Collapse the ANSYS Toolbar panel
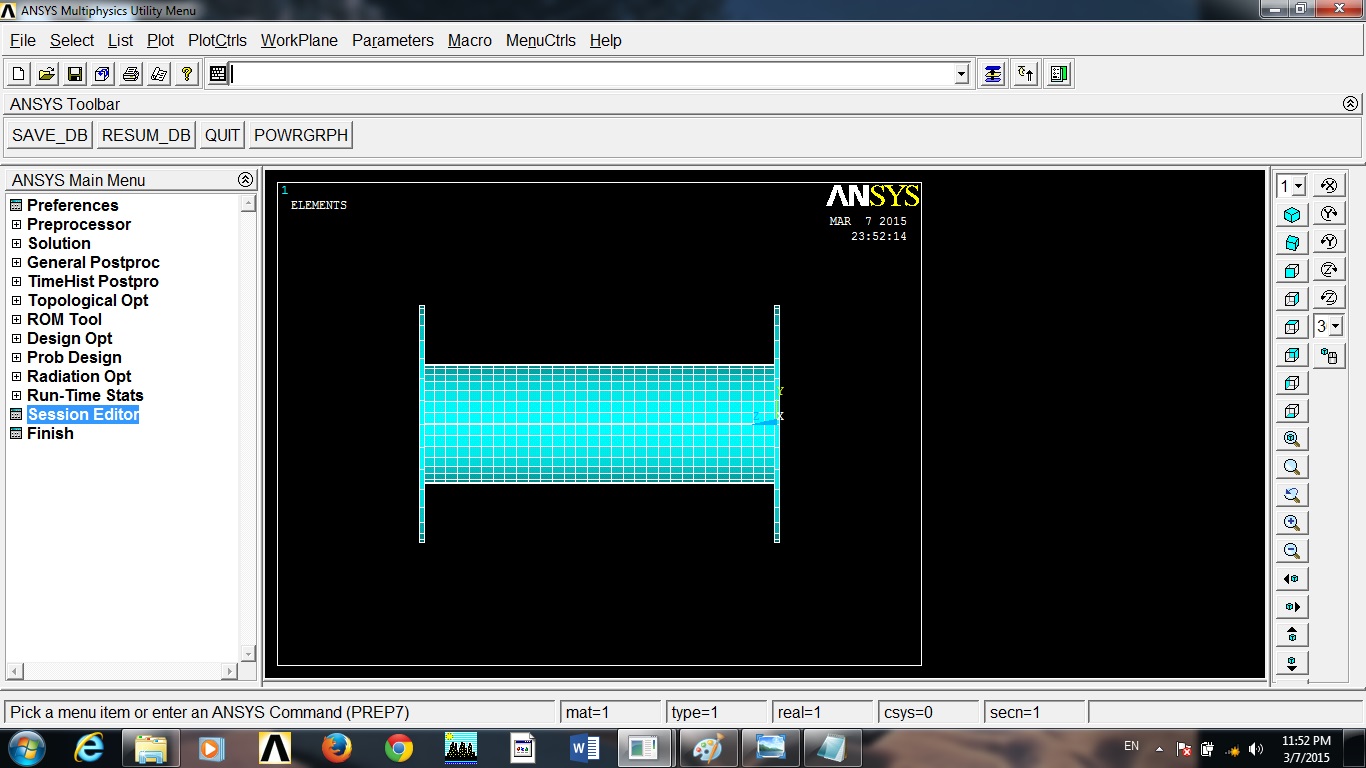Viewport: 1366px width, 768px height. [x=1350, y=104]
